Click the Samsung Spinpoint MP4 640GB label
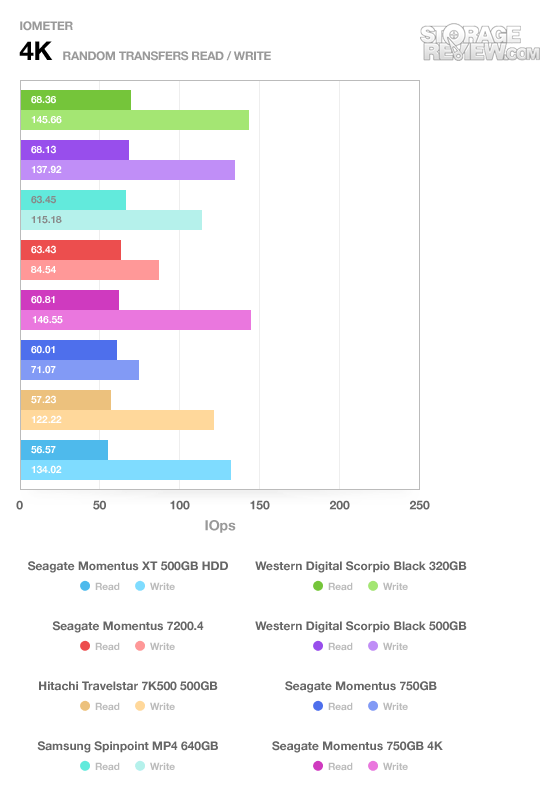Viewport: 560px width, 790px height. tap(128, 746)
